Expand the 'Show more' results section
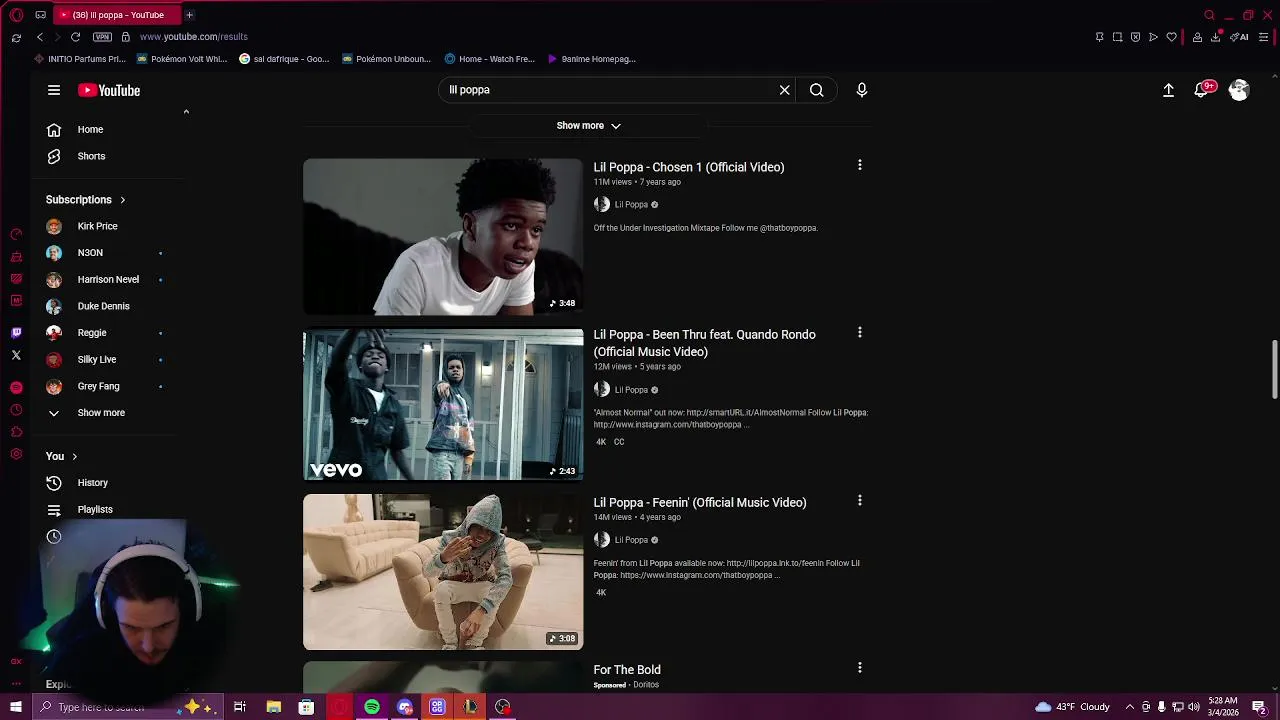Screen dimensions: 1280x720 point(588,126)
